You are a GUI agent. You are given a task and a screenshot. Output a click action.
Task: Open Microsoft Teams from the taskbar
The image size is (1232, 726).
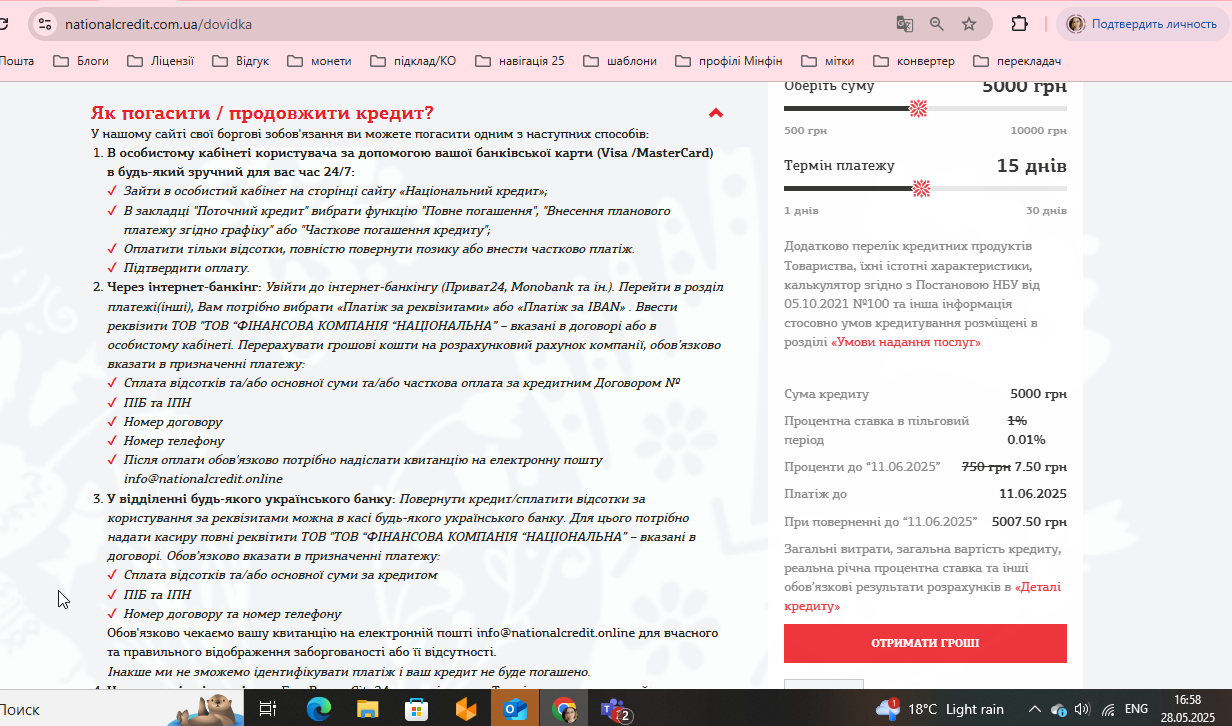coord(614,709)
